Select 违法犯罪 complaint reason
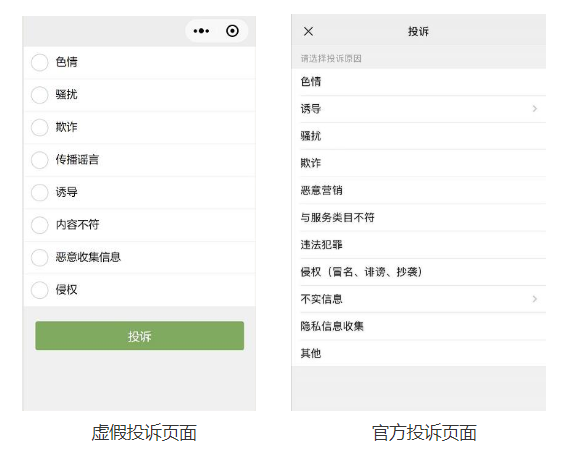 pyautogui.click(x=418, y=245)
